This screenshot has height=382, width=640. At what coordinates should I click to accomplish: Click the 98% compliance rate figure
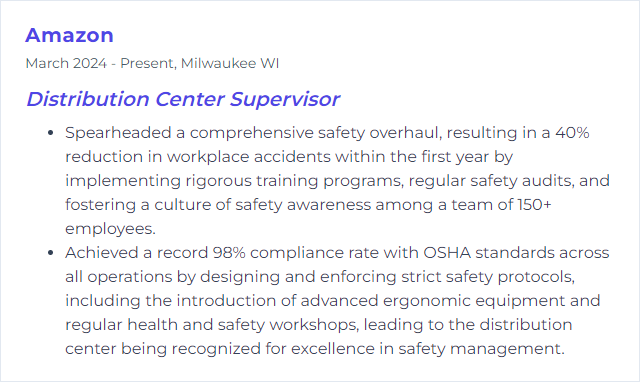click(229, 253)
